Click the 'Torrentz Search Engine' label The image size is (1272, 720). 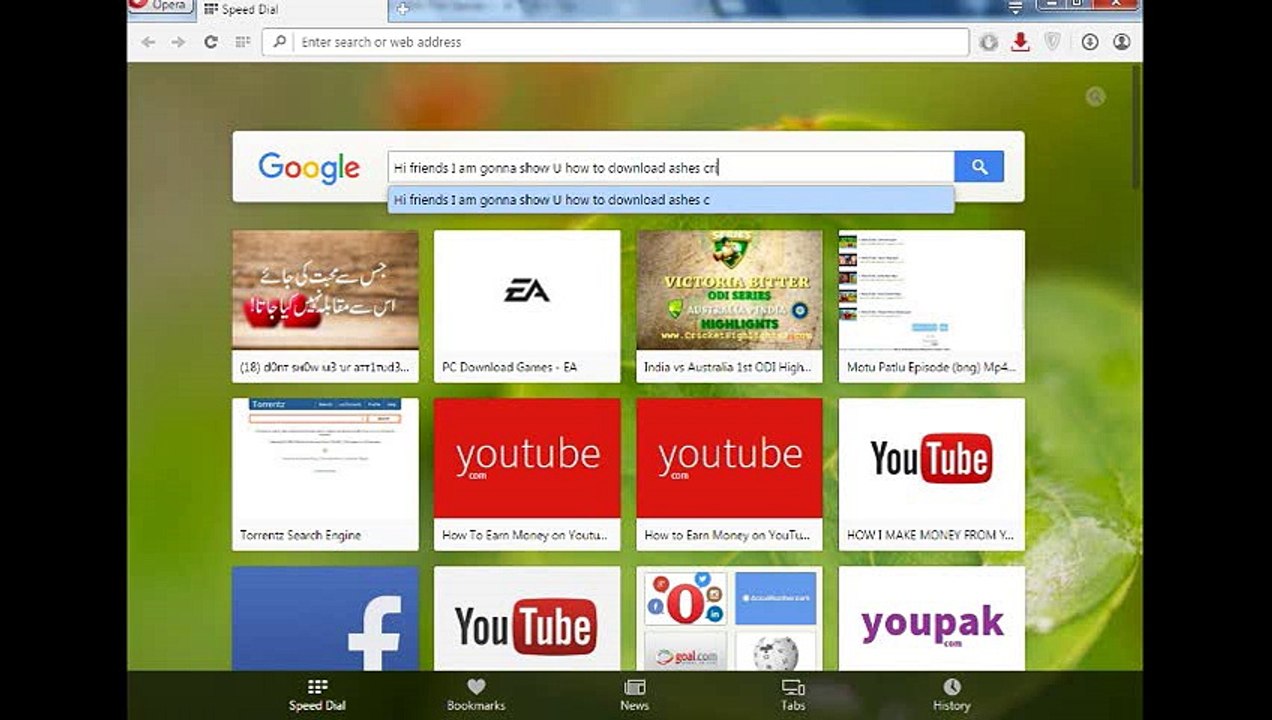[x=300, y=535]
